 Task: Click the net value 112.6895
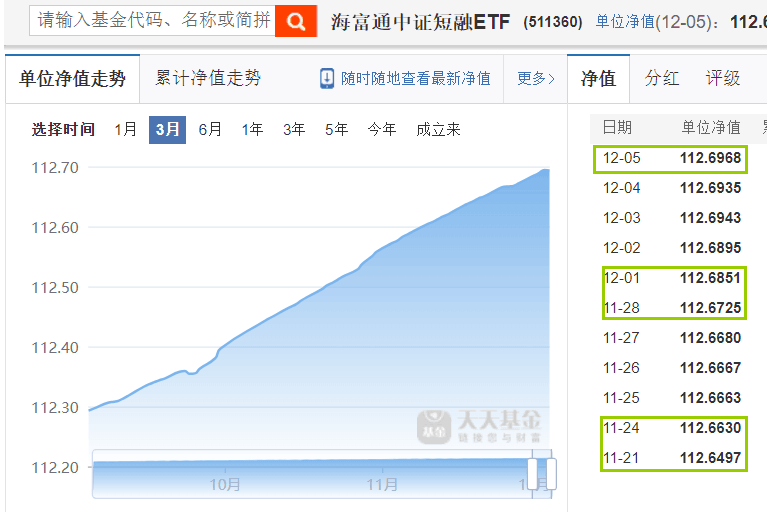pyautogui.click(x=711, y=248)
